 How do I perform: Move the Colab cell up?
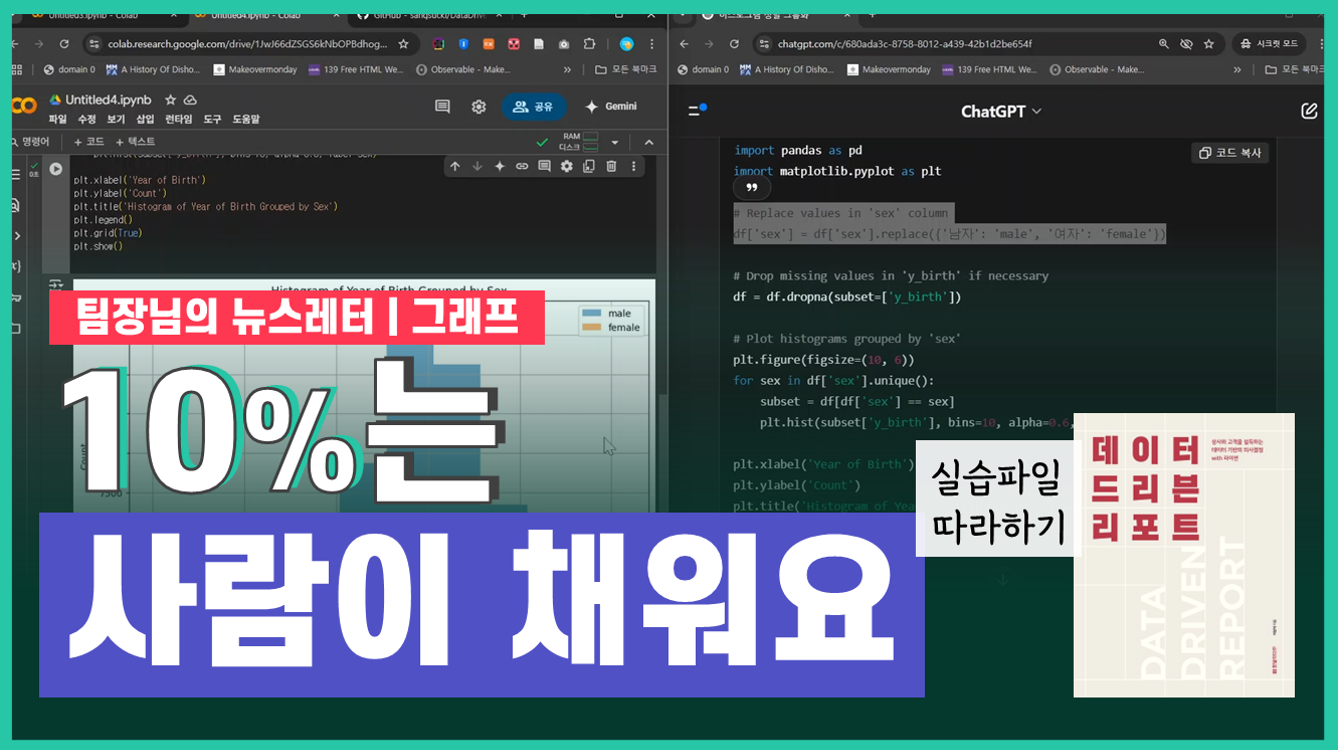tap(455, 167)
